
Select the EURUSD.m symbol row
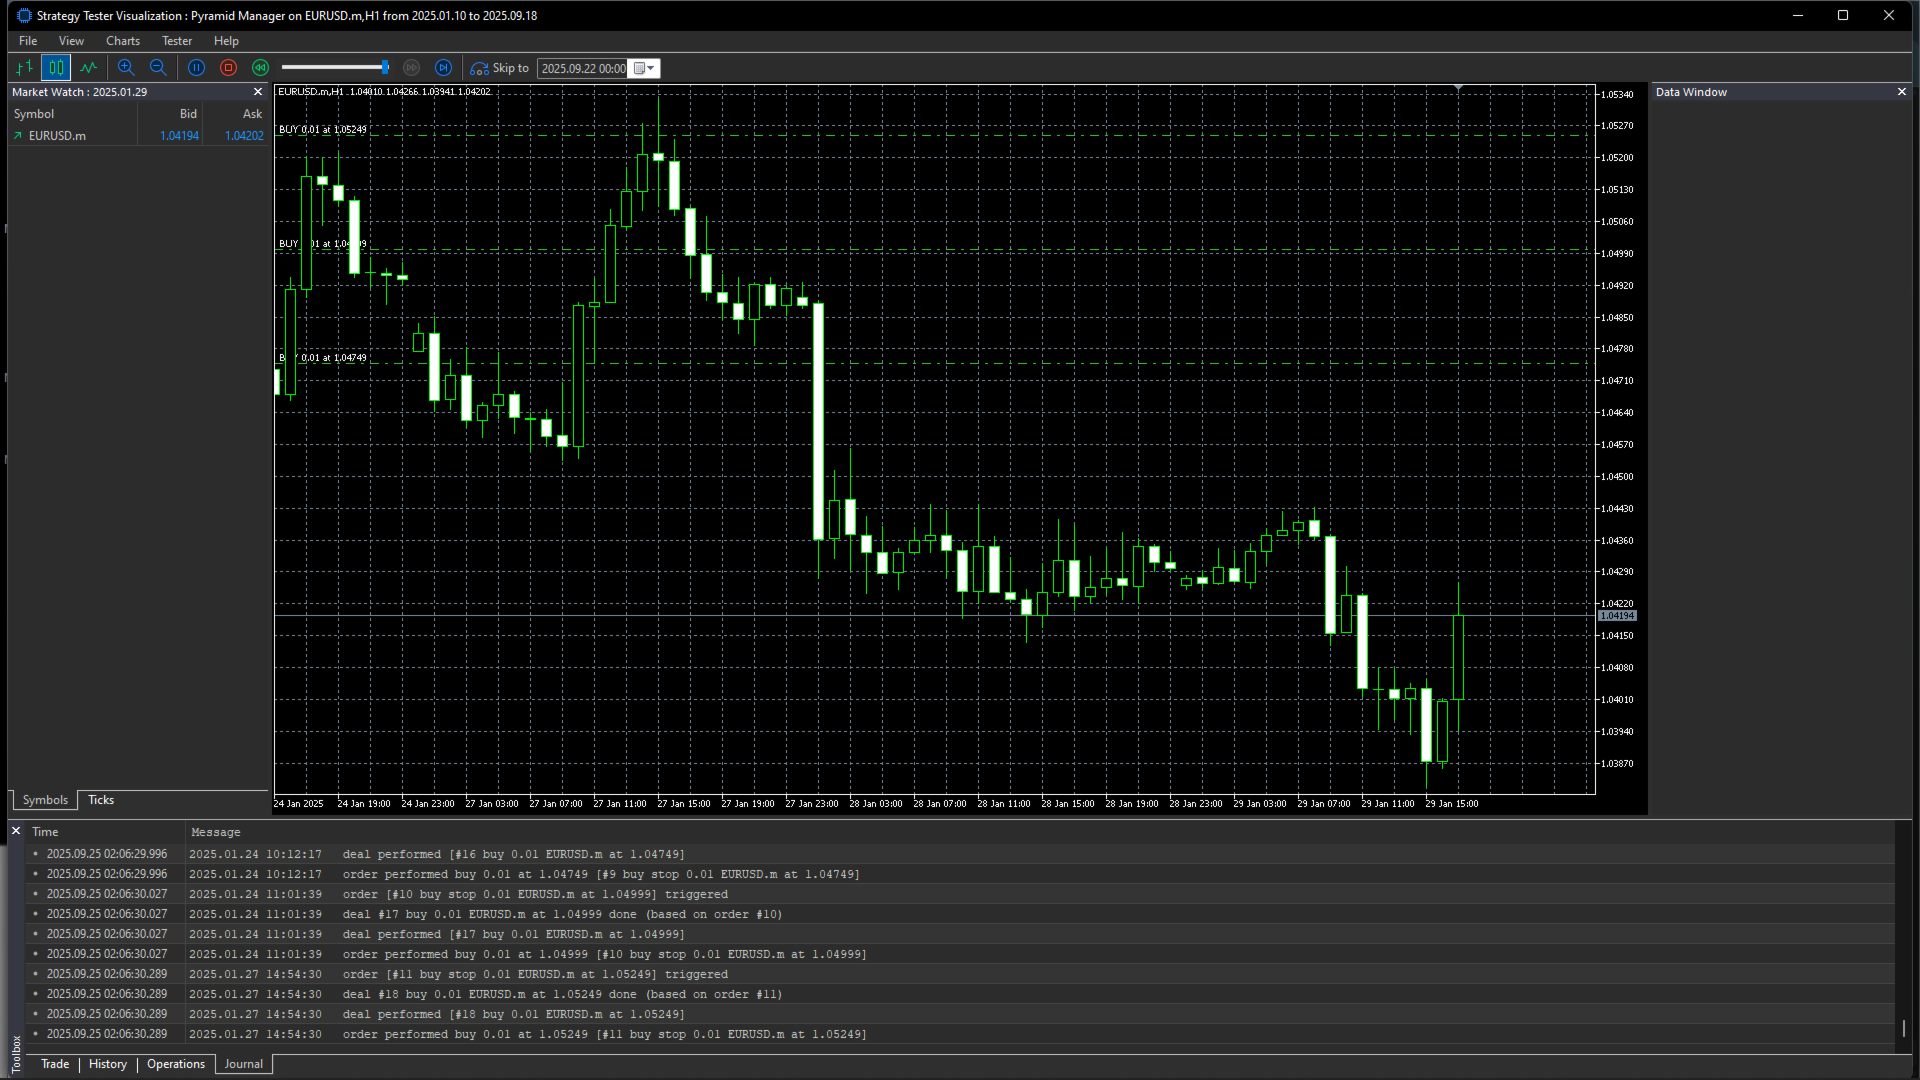click(138, 136)
